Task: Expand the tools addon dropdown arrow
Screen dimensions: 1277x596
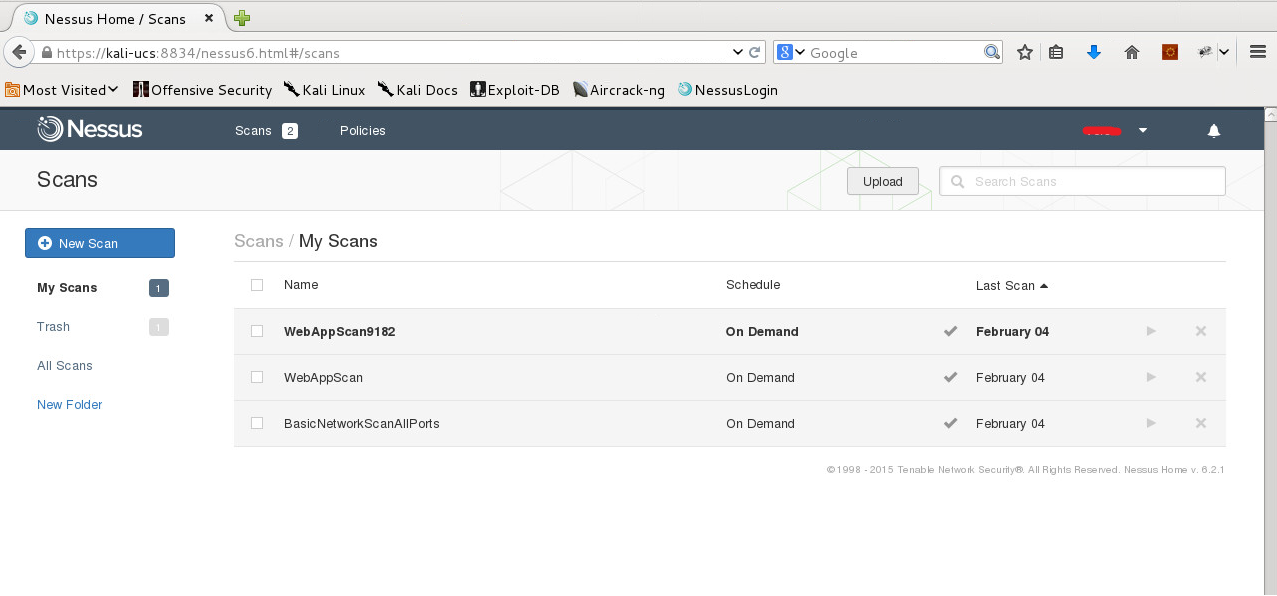Action: [1224, 52]
